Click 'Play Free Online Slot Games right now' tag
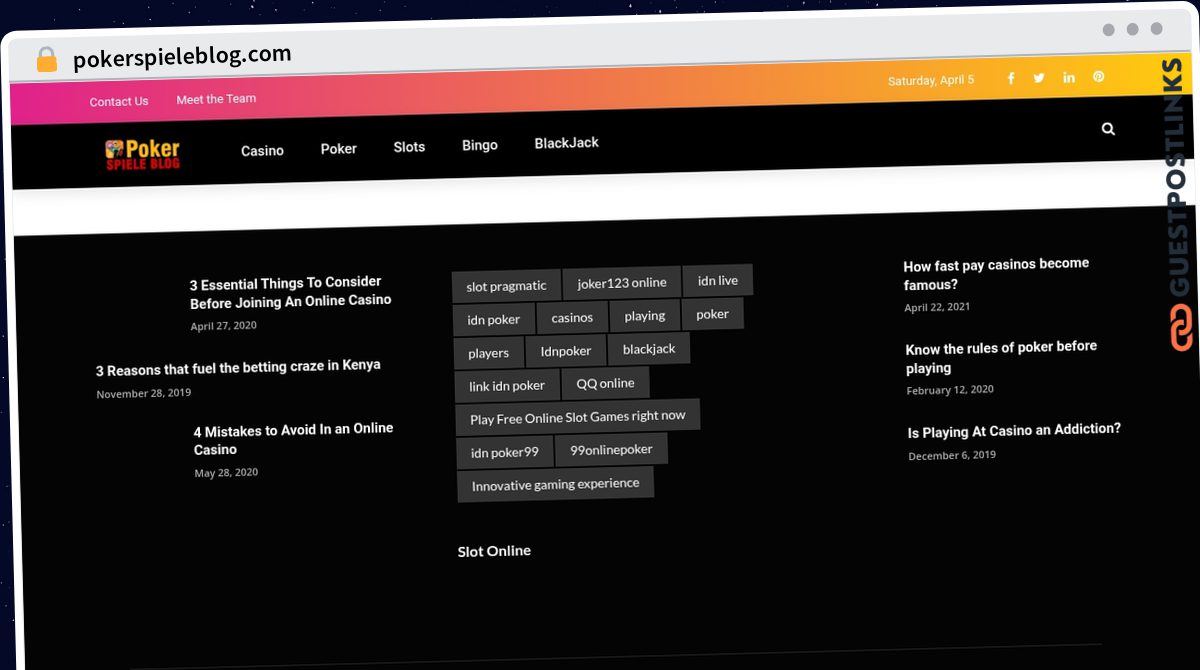 pyautogui.click(x=578, y=417)
